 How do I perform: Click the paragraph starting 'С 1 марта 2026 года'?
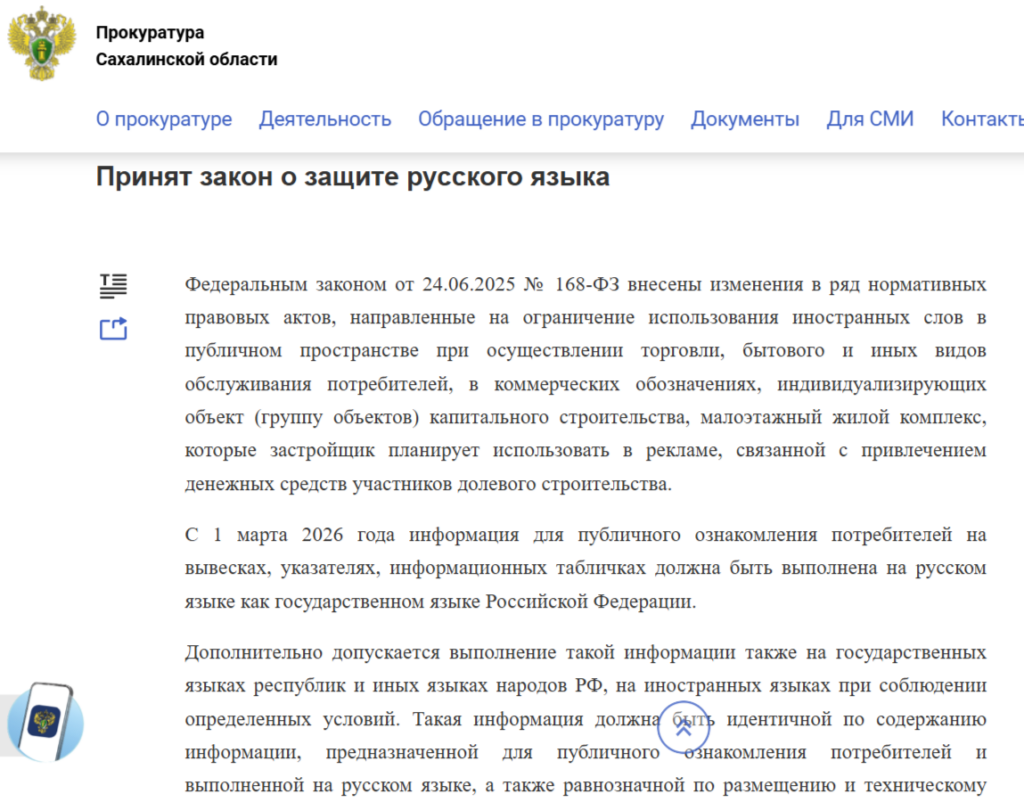click(x=585, y=568)
